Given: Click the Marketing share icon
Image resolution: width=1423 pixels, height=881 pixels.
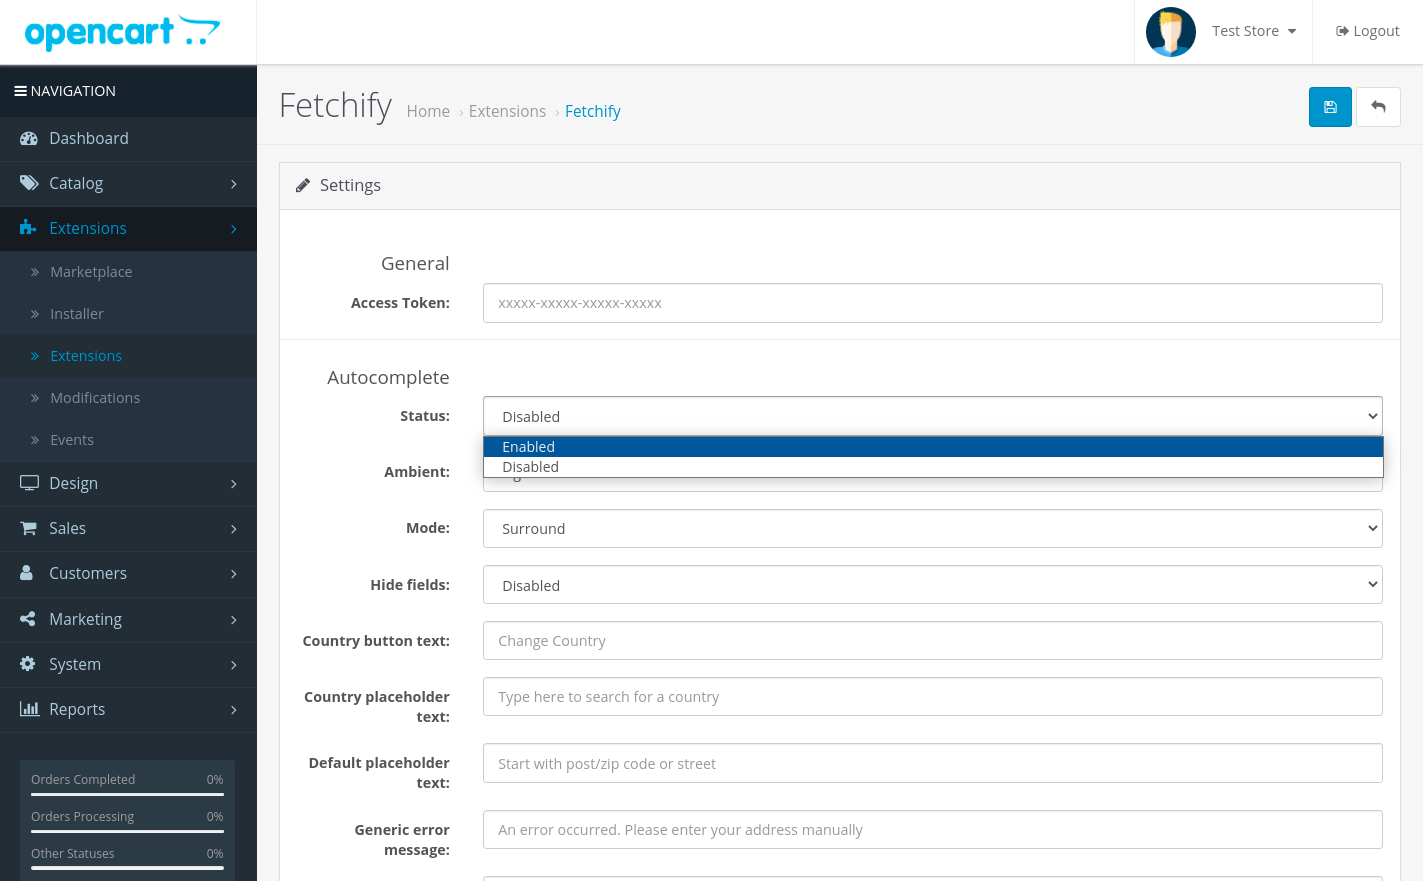Looking at the screenshot, I should pyautogui.click(x=28, y=619).
